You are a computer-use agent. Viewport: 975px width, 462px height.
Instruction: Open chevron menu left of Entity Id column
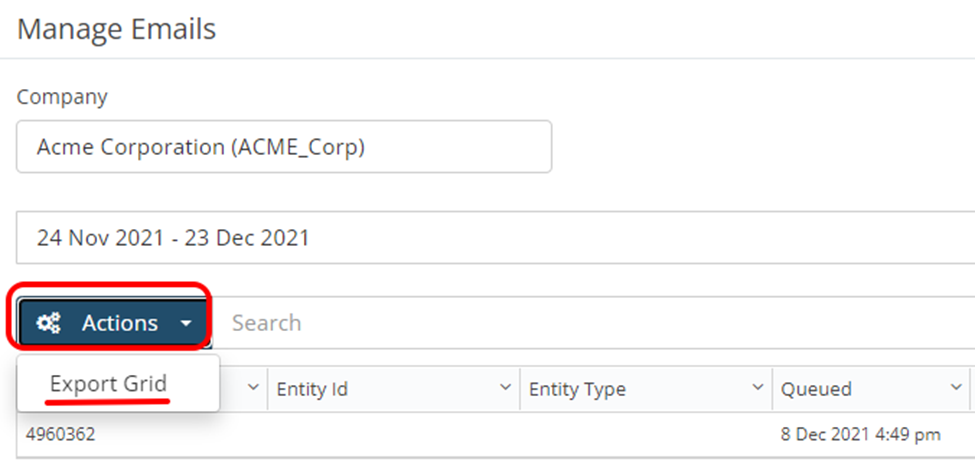tap(252, 387)
